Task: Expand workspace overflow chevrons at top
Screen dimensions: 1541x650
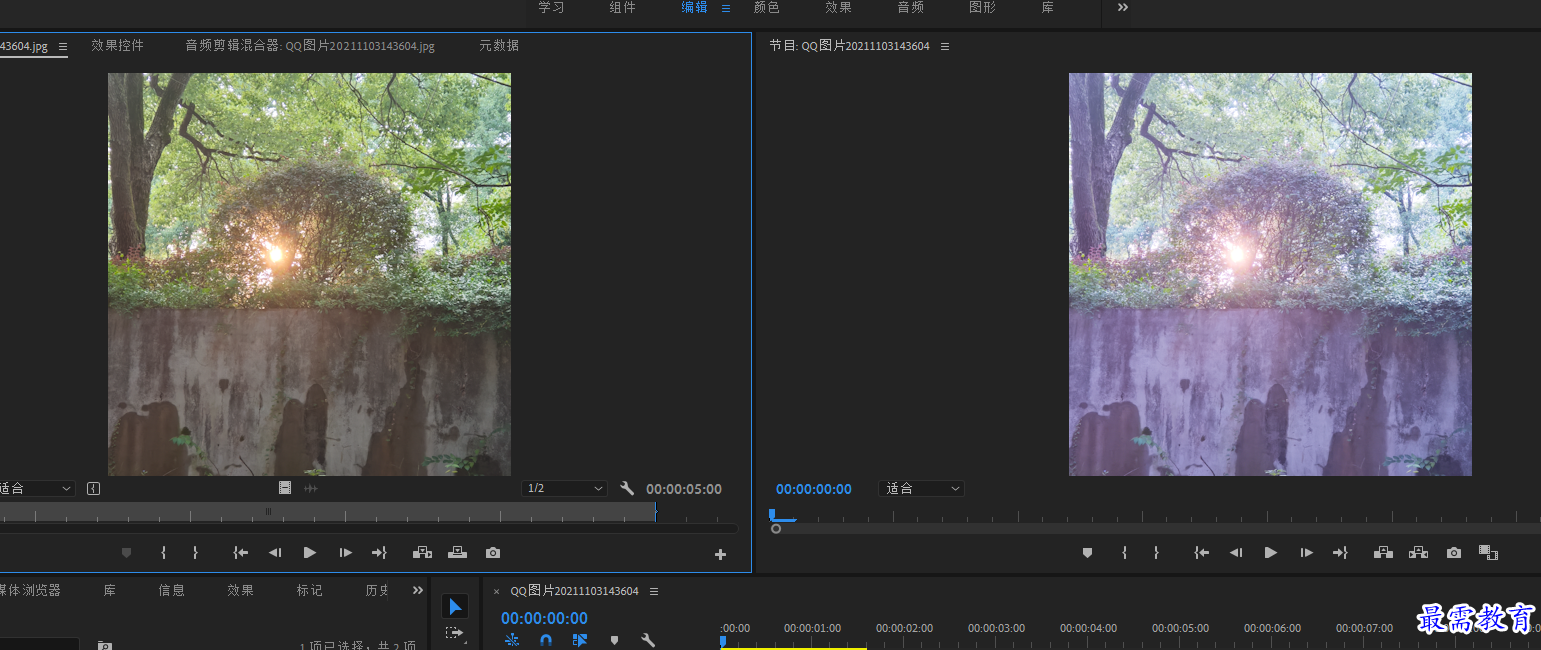Action: point(1123,7)
